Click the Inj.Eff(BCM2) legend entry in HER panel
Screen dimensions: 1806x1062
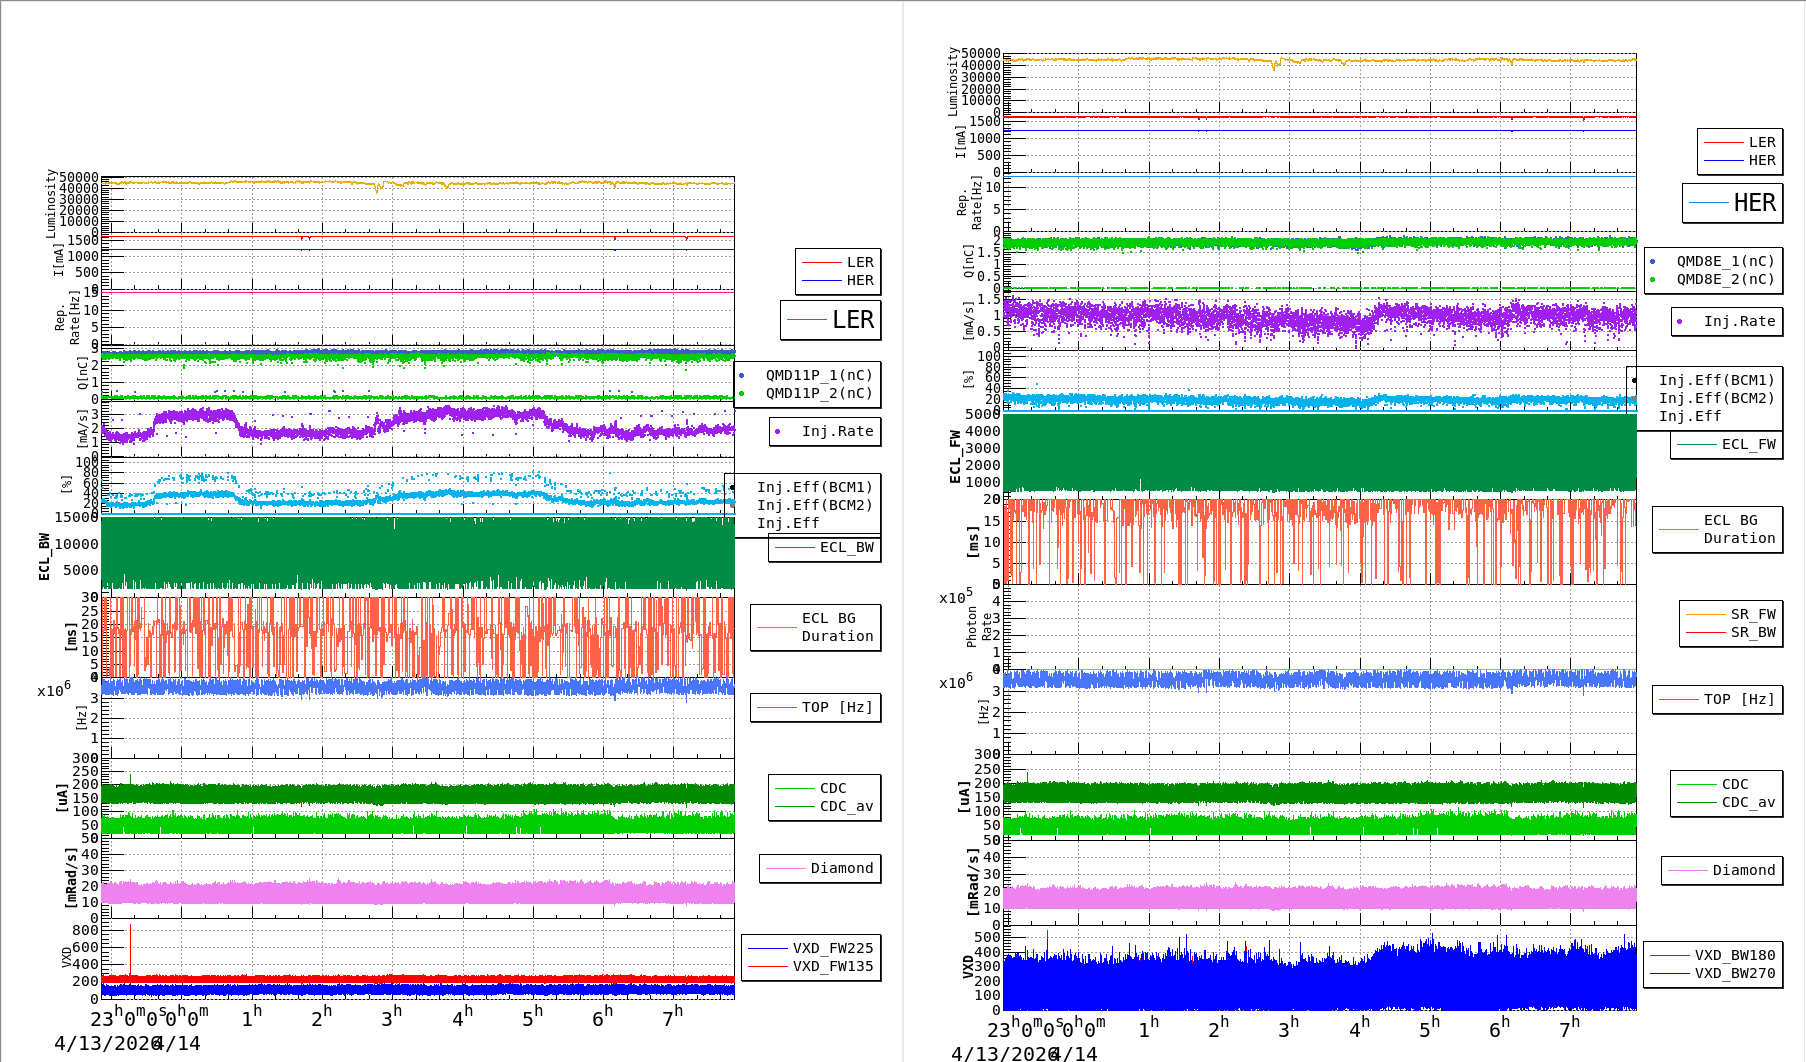[x=1716, y=399]
